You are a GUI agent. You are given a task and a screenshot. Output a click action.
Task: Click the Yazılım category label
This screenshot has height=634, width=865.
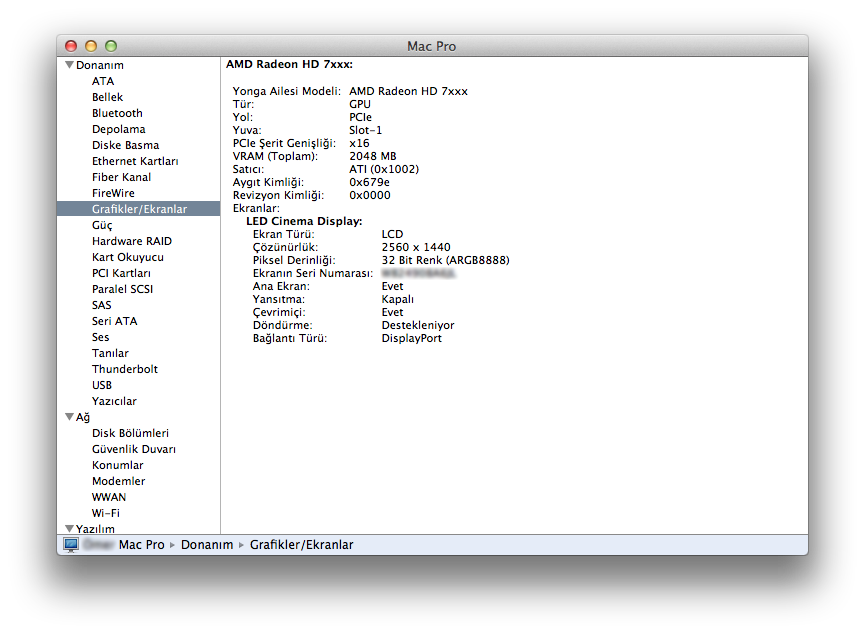[x=95, y=529]
